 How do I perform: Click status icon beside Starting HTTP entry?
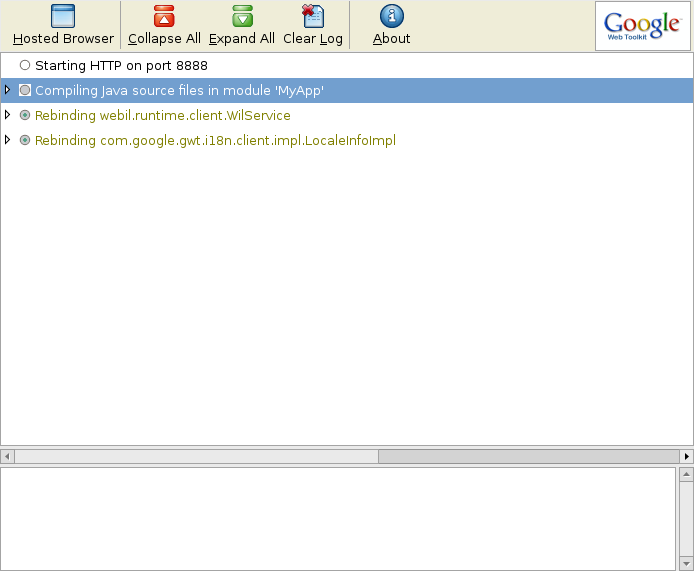(25, 65)
